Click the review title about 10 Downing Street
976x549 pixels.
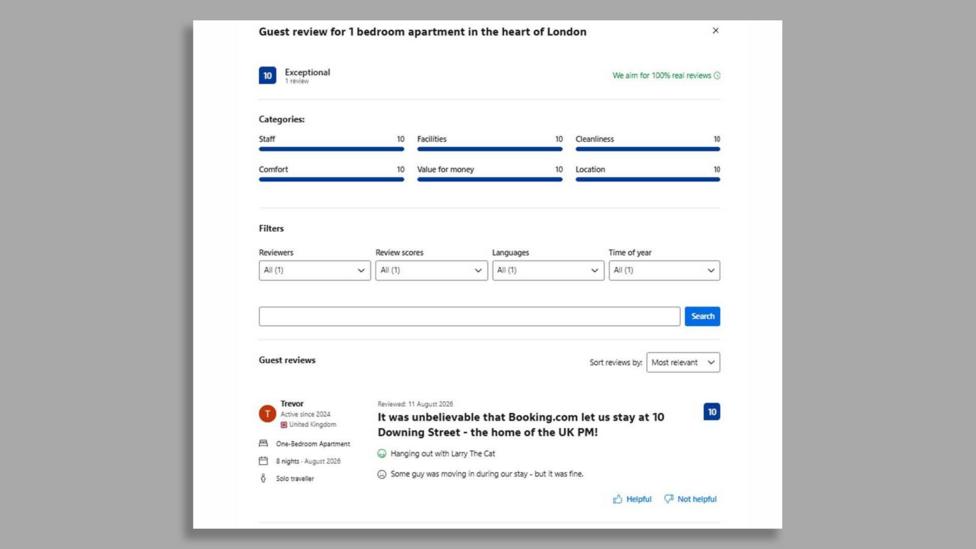click(x=520, y=425)
